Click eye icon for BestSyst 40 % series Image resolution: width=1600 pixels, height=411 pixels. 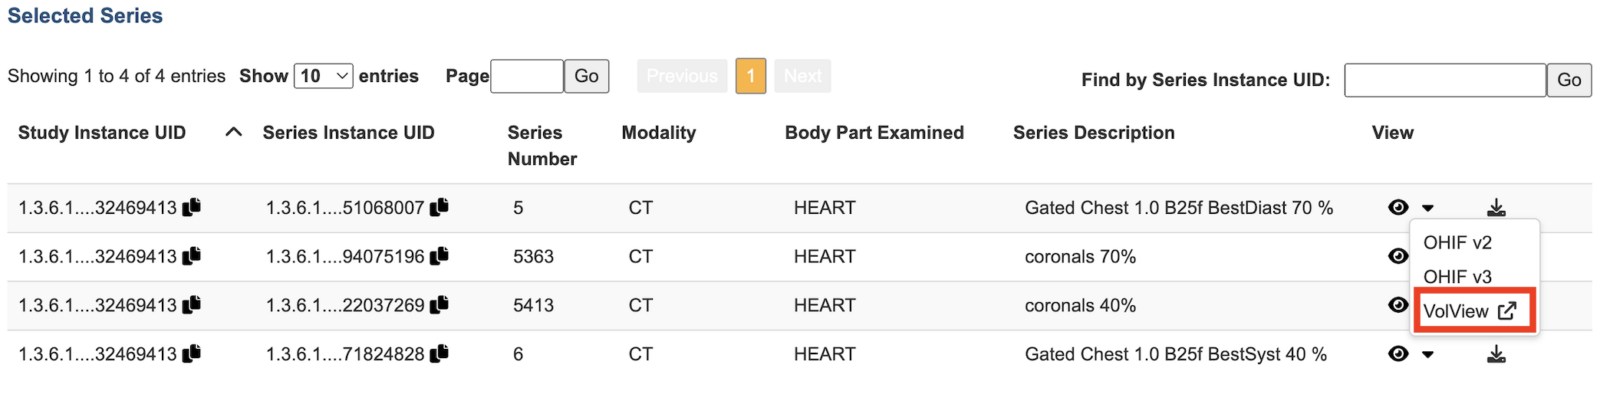coord(1398,354)
